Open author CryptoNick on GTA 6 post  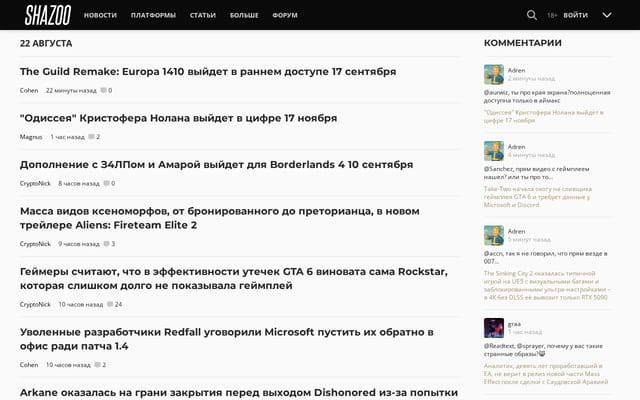pos(35,304)
